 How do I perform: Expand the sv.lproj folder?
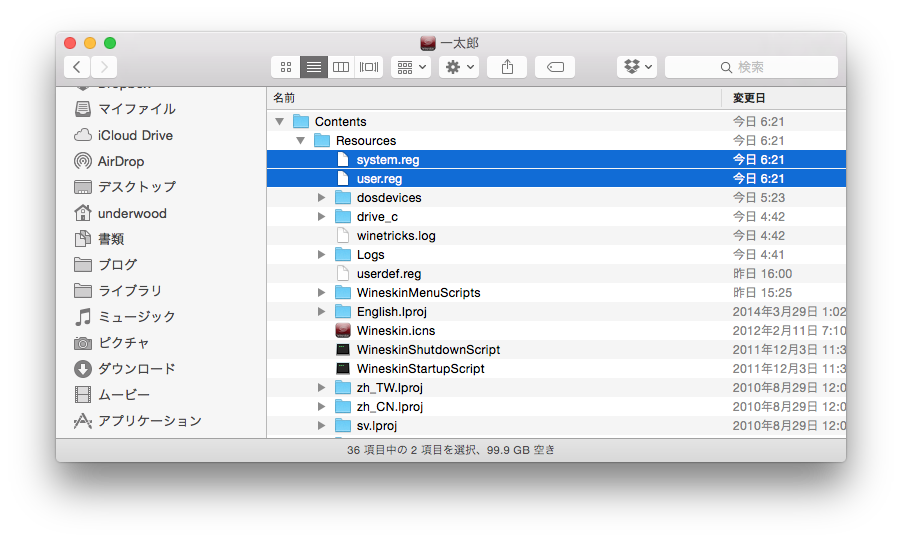321,425
